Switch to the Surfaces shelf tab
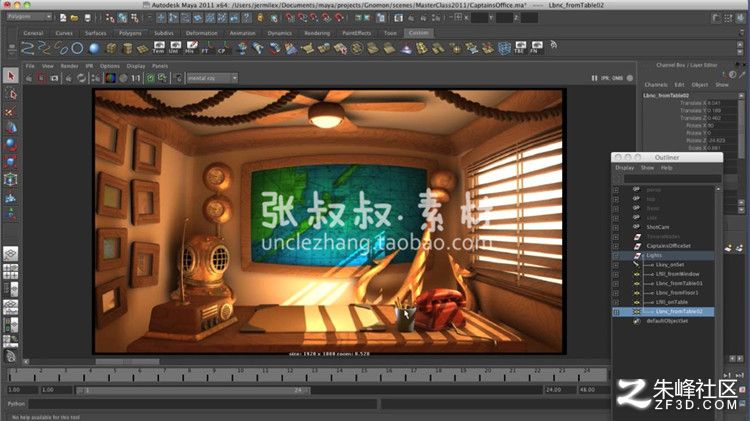This screenshot has height=421, width=750. 96,33
